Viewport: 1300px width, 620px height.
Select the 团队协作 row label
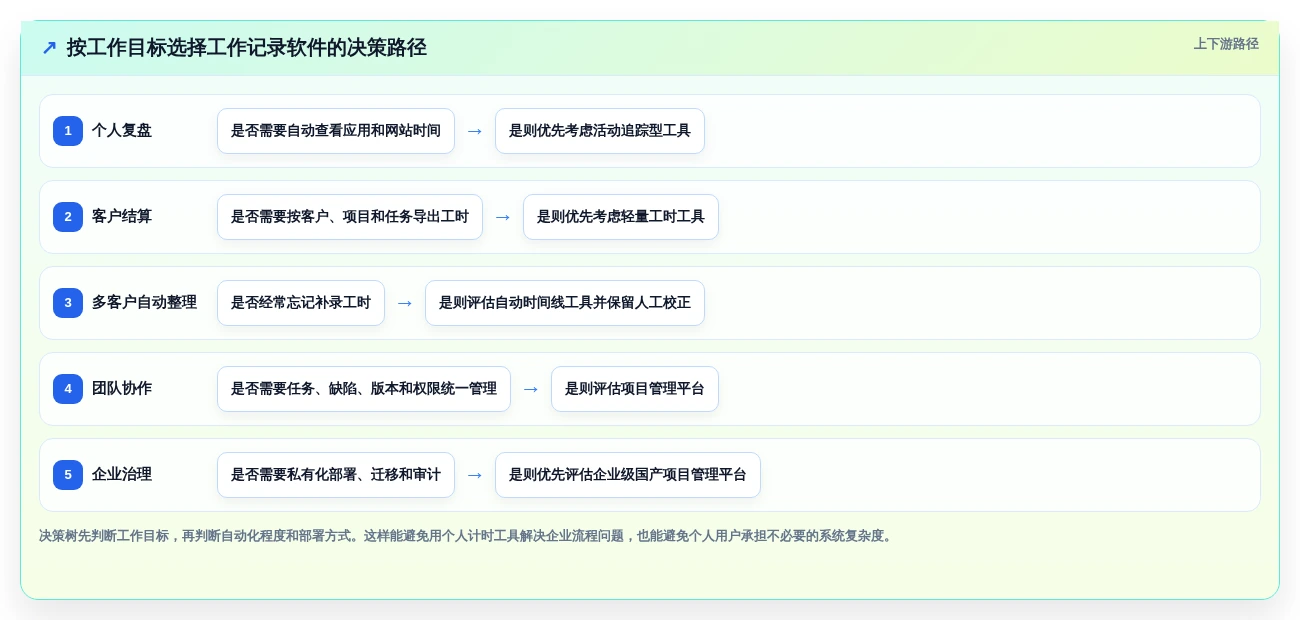[122, 389]
